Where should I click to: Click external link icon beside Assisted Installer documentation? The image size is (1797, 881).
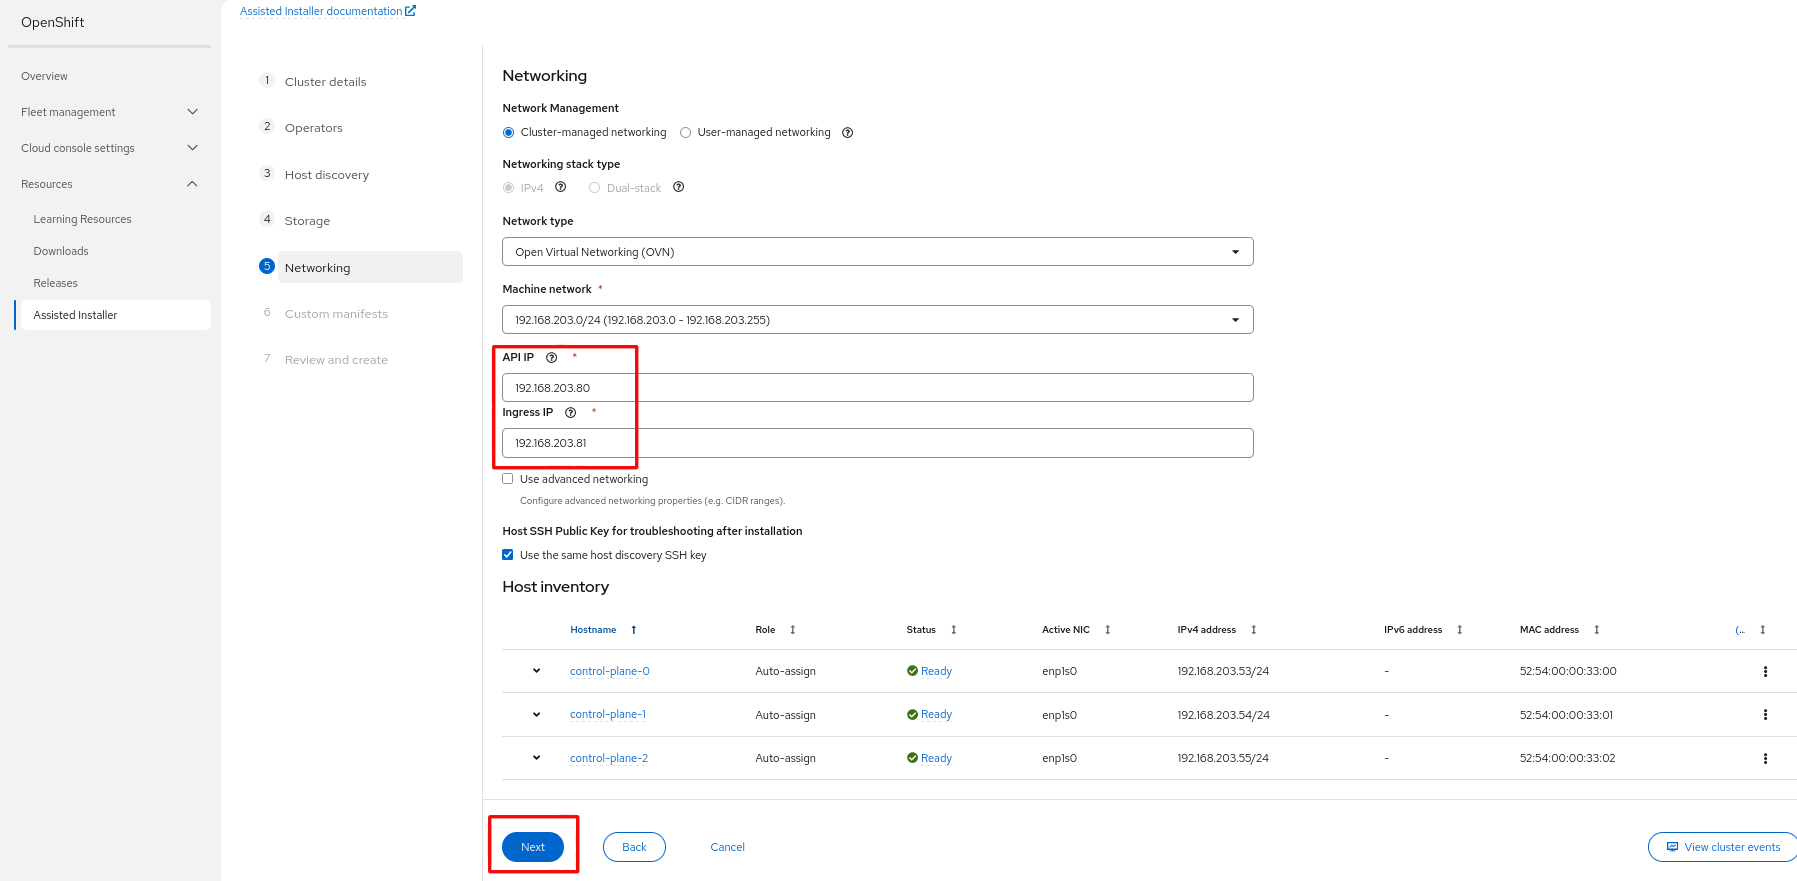point(410,11)
